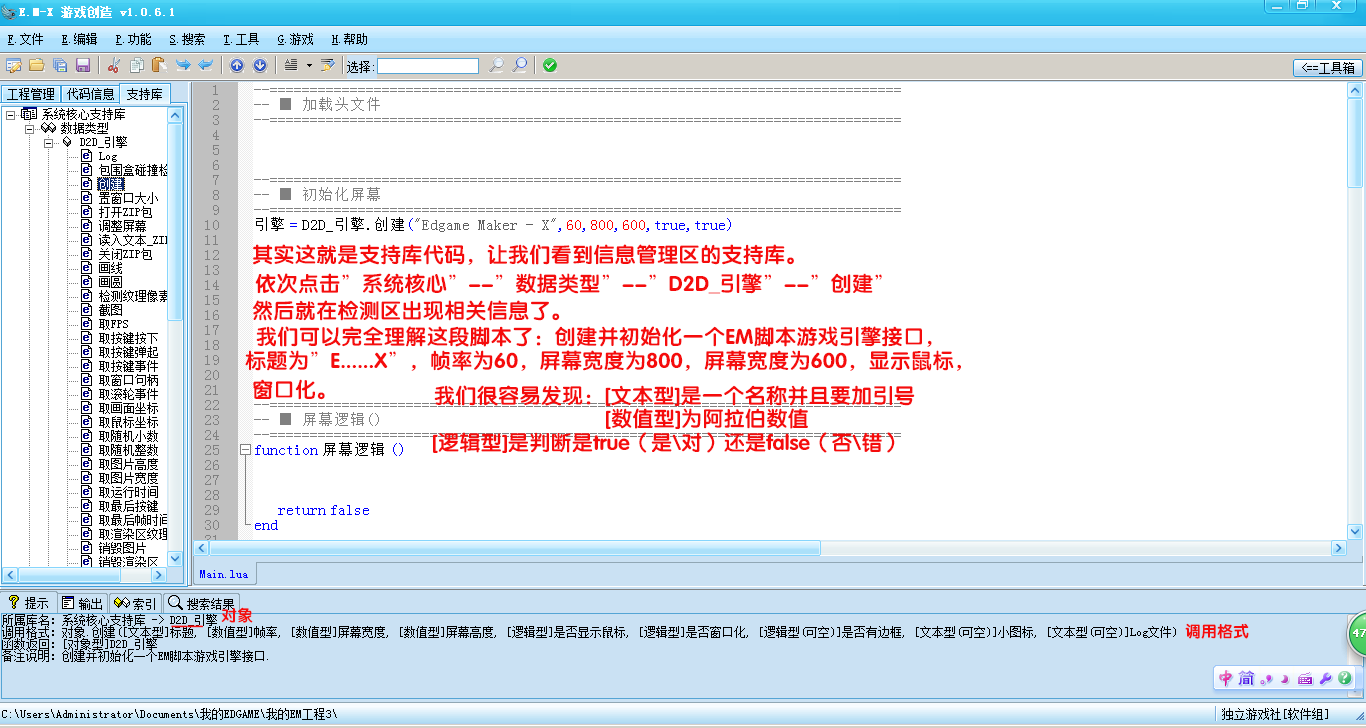This screenshot has height=728, width=1366.
Task: Collapse the D2D_引擎 tree node
Action: 50,143
